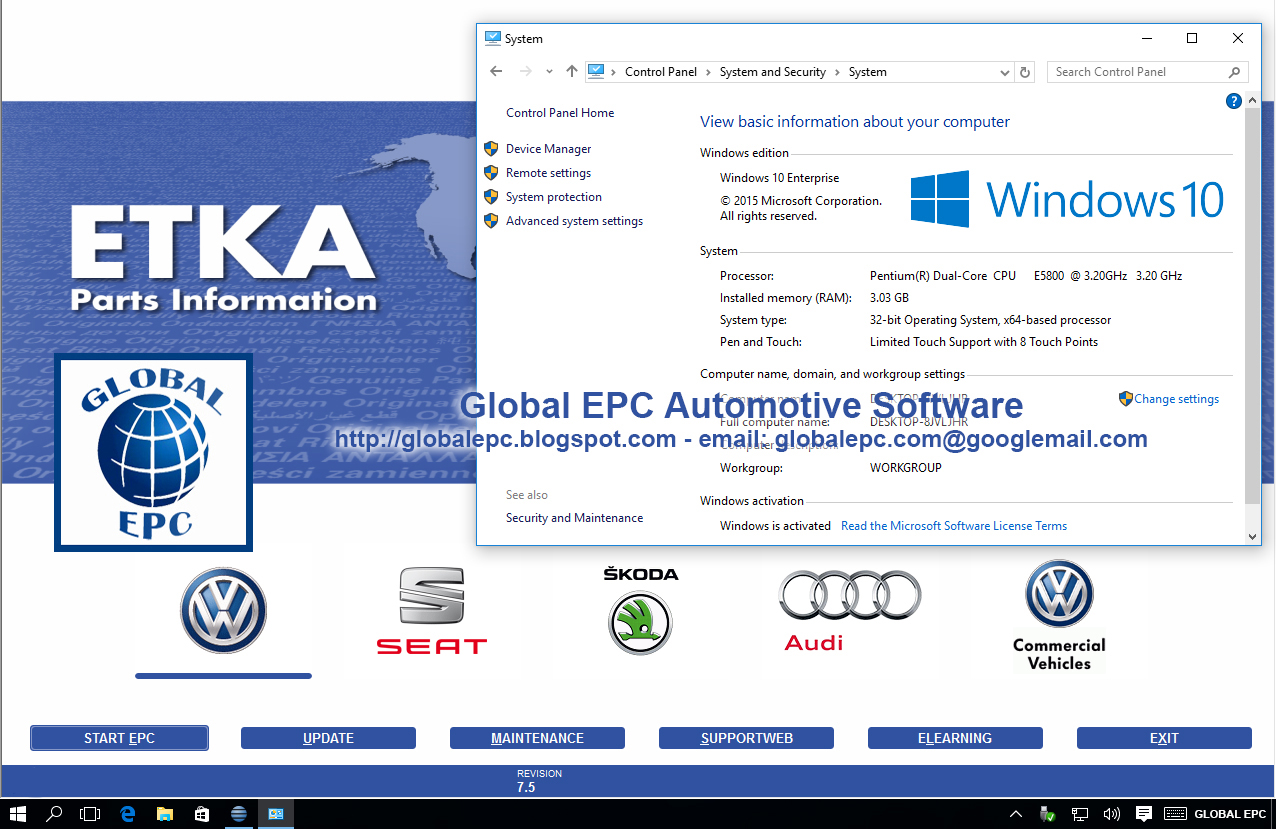
Task: Open the touch keyboard tray icon
Action: pyautogui.click(x=1176, y=814)
